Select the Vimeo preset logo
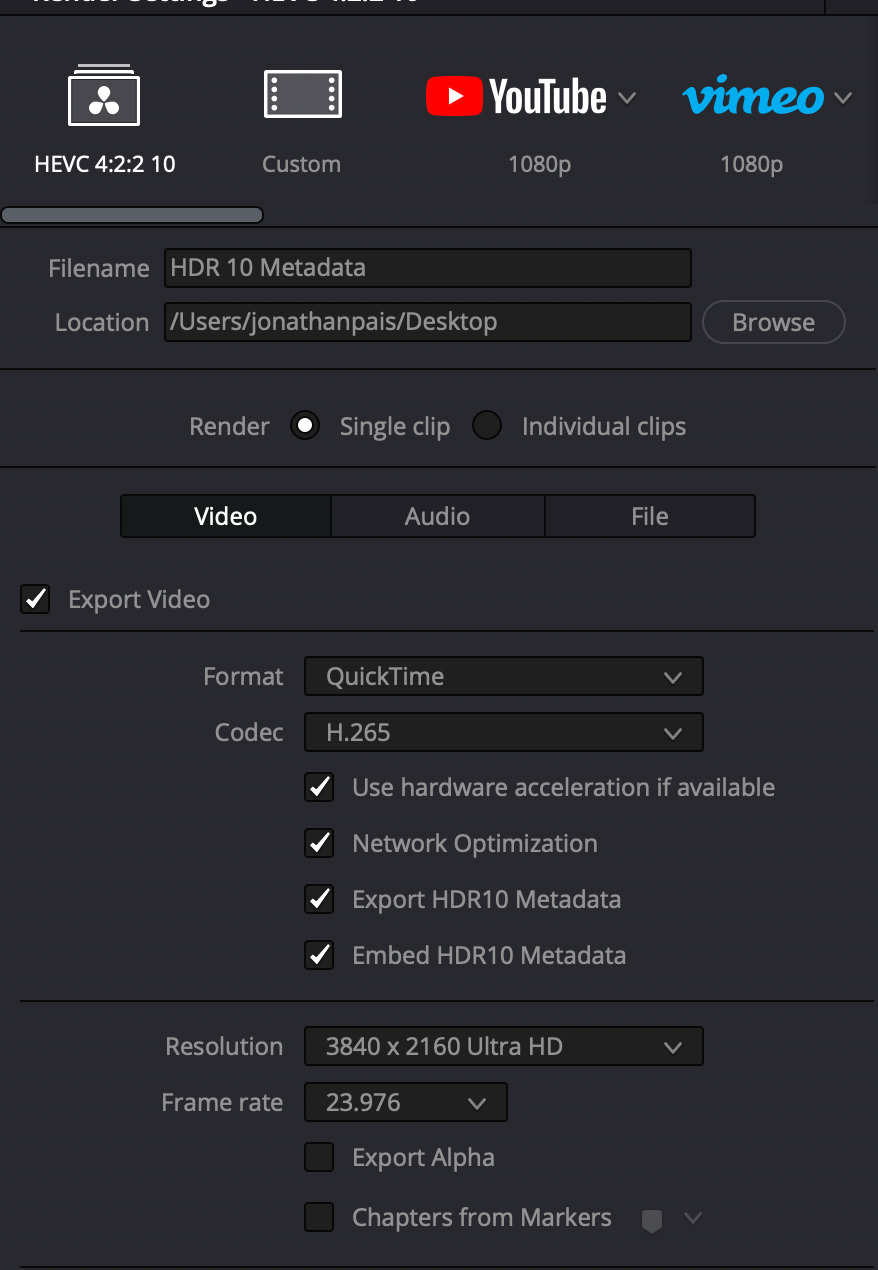Screen dimensions: 878x1270 (x=753, y=98)
